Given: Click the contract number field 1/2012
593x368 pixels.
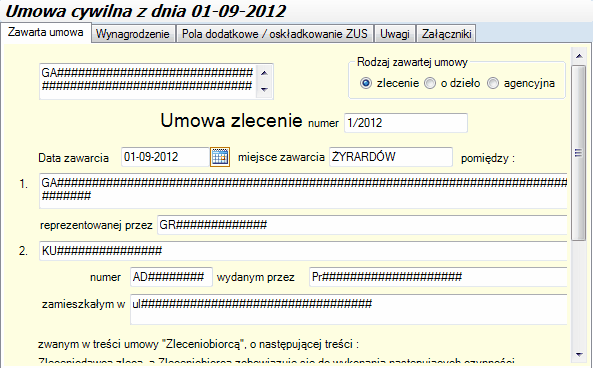Looking at the screenshot, I should pos(406,123).
